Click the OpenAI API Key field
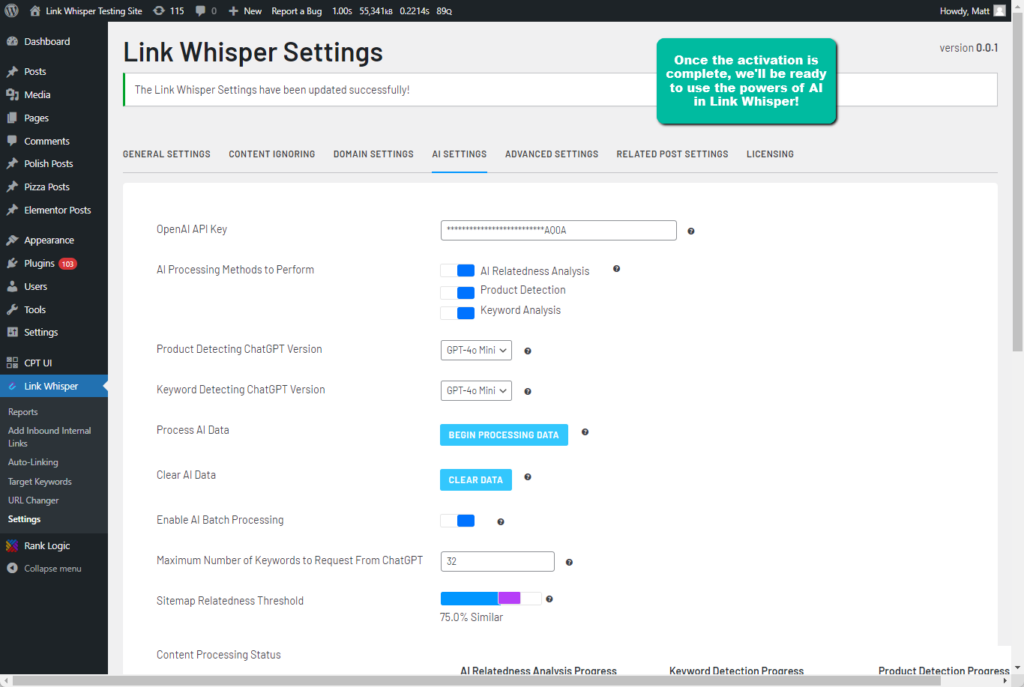This screenshot has height=687, width=1024. click(x=558, y=230)
